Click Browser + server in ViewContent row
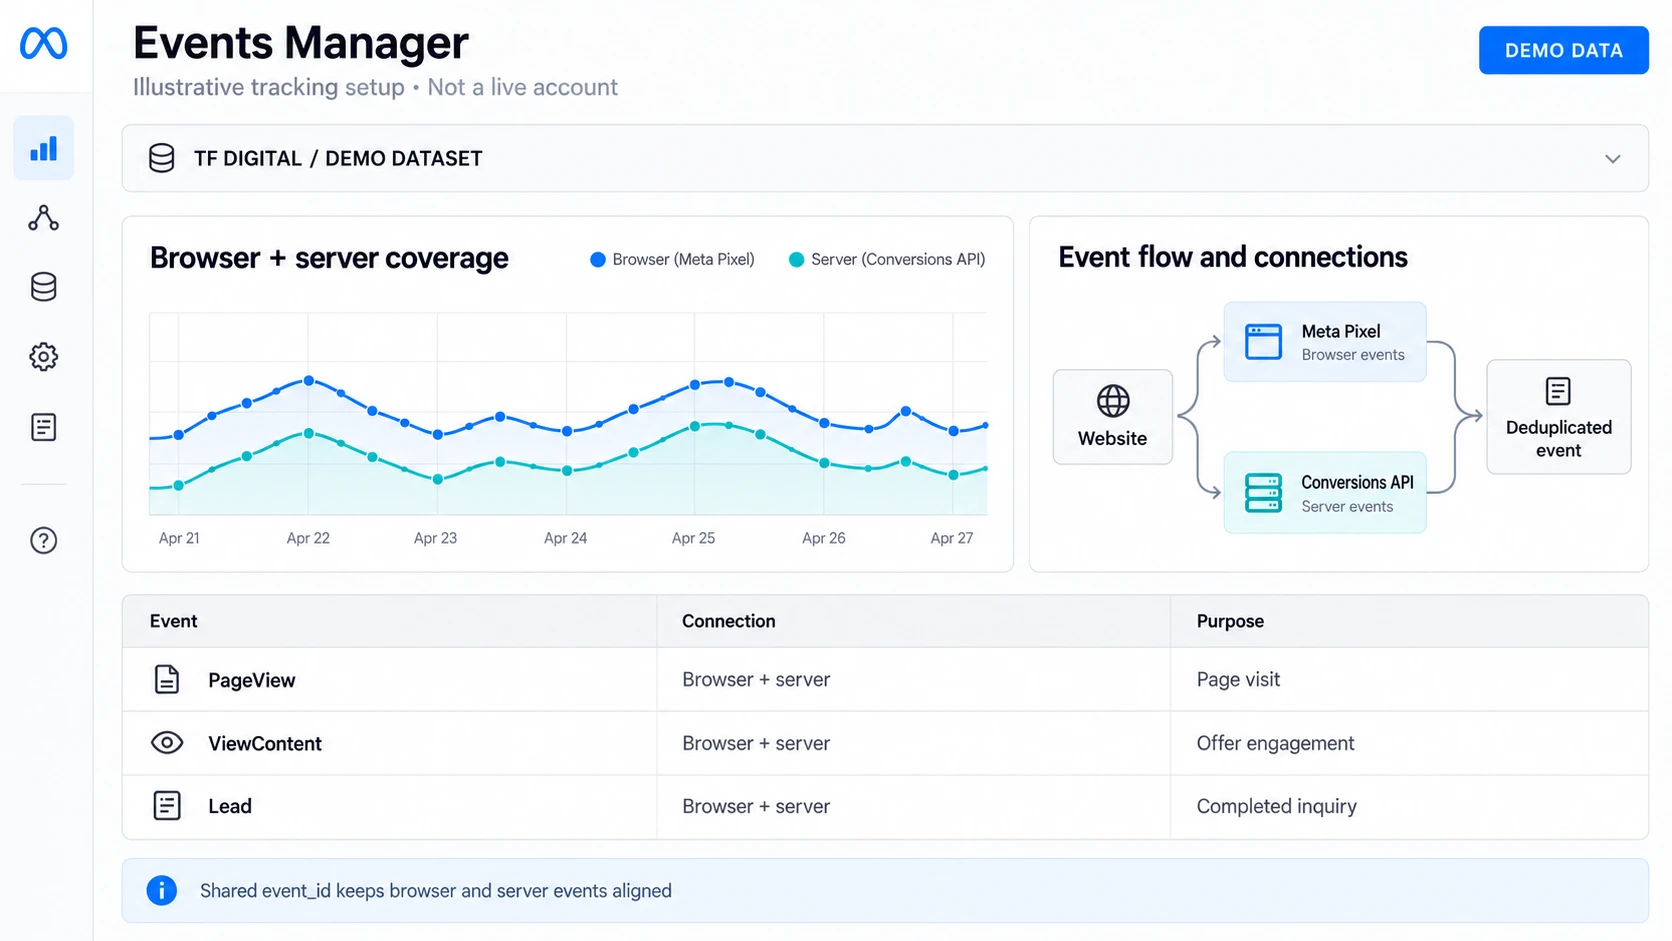This screenshot has width=1672, height=941. point(756,743)
